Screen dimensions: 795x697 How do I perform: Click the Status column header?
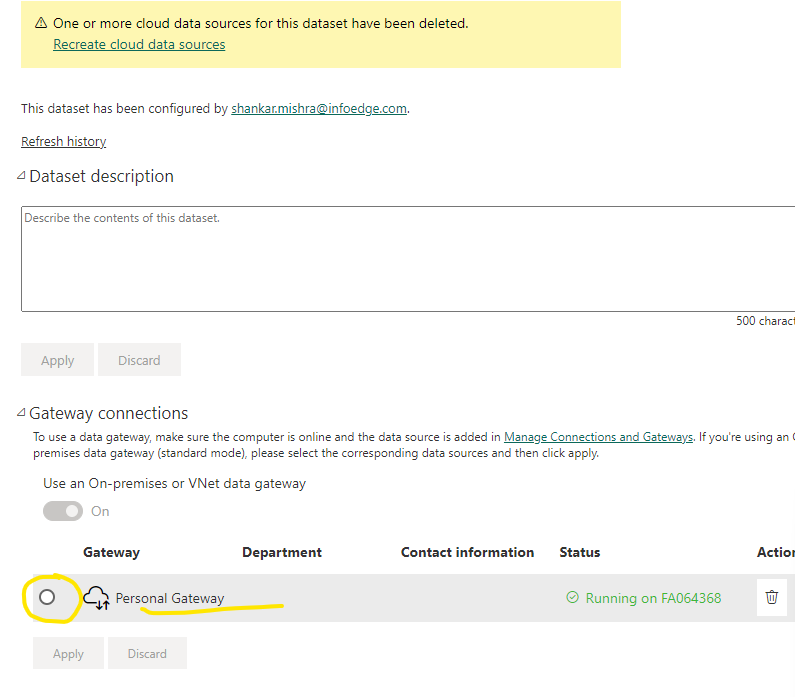[x=580, y=552]
